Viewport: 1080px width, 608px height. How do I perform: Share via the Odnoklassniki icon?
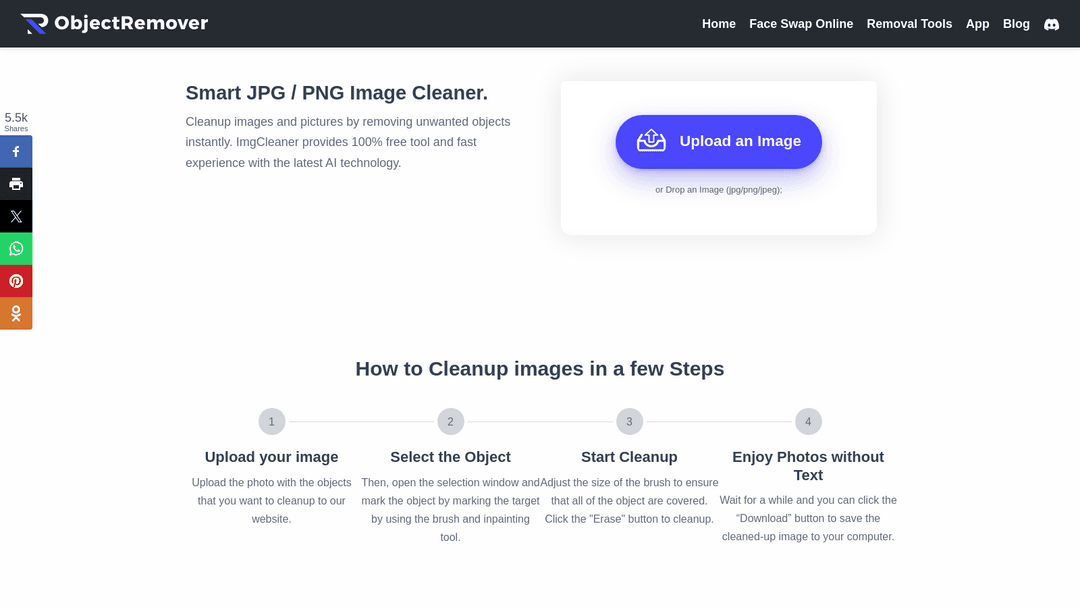[16, 313]
